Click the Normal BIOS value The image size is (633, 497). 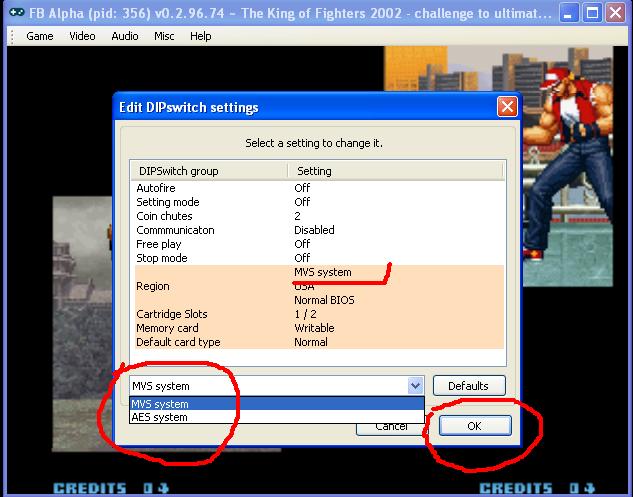pos(324,300)
